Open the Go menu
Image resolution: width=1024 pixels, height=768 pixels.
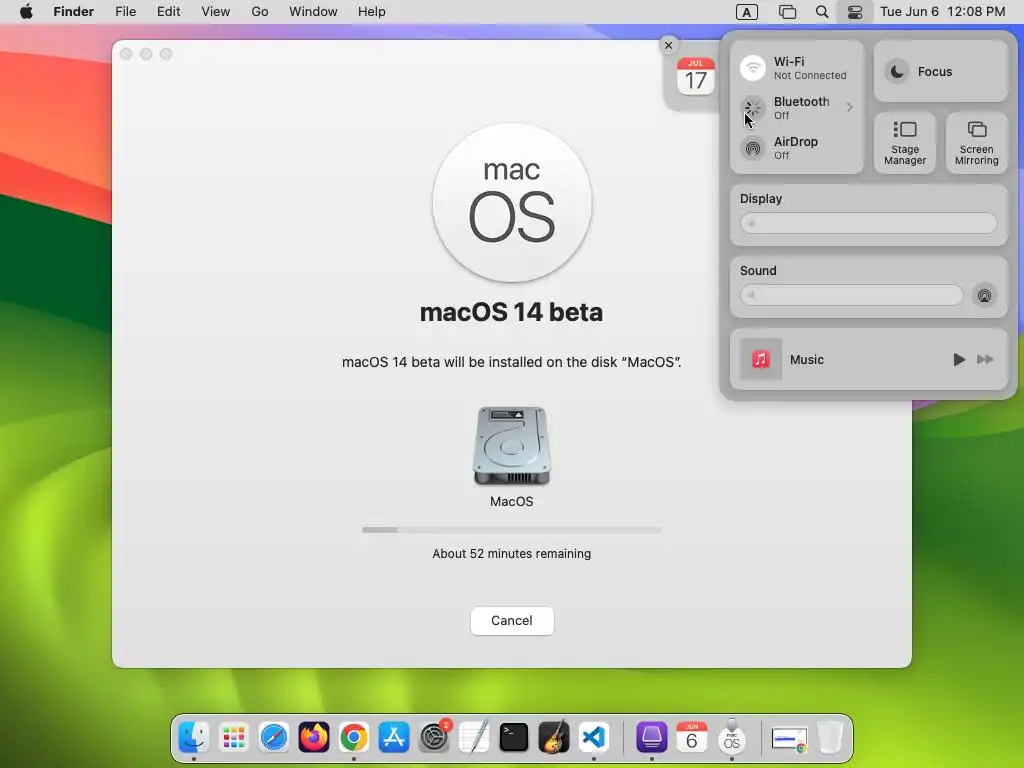pyautogui.click(x=259, y=12)
